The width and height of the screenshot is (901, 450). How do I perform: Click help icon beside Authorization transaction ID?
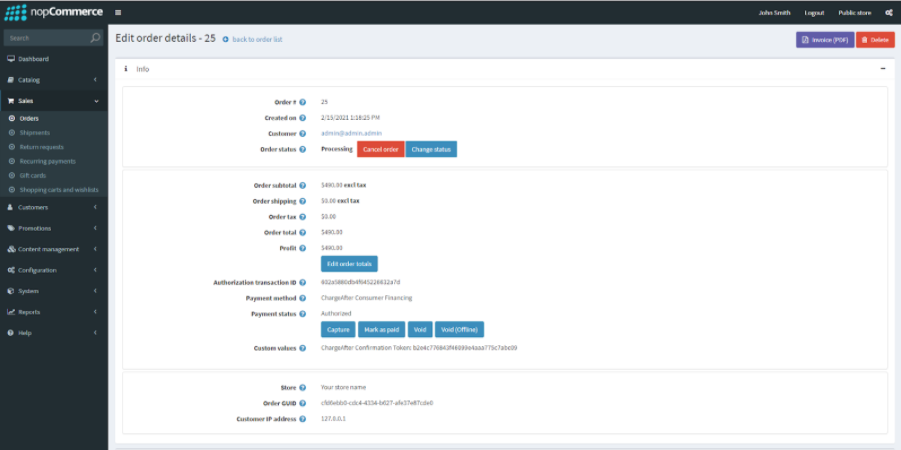tap(302, 283)
